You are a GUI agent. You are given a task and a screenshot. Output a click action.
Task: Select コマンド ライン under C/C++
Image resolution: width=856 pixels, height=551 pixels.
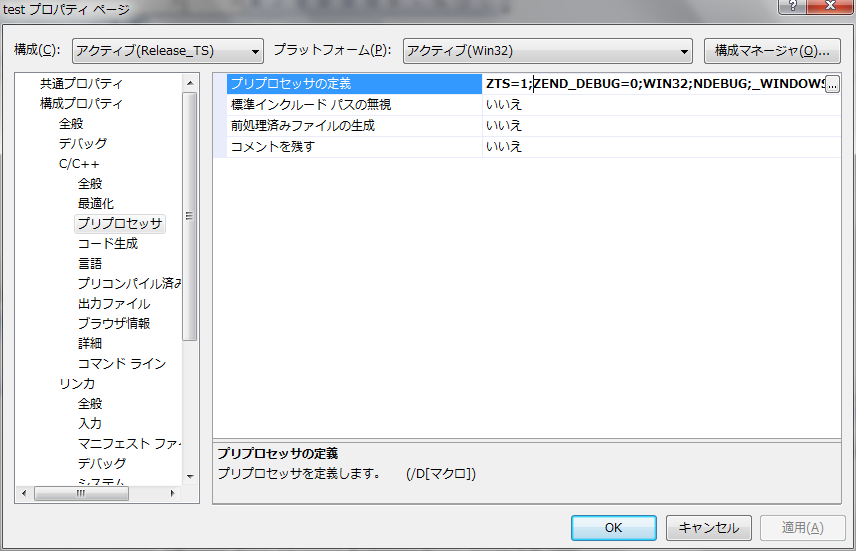tap(122, 363)
